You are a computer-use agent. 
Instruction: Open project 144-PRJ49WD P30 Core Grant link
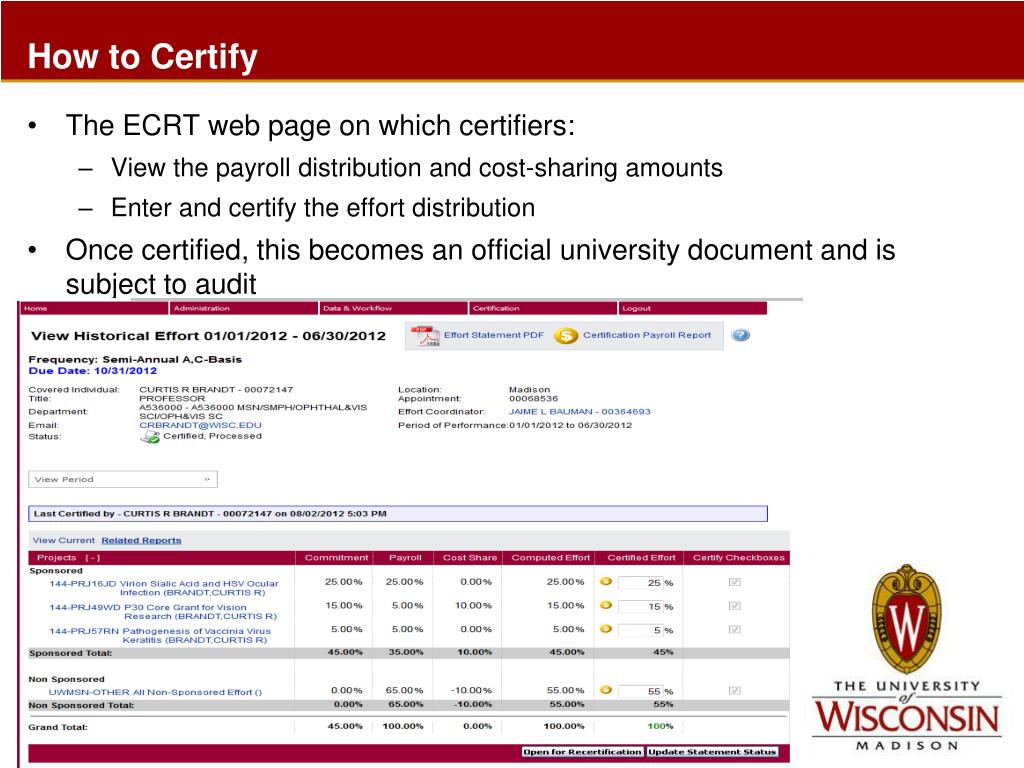pos(163,612)
